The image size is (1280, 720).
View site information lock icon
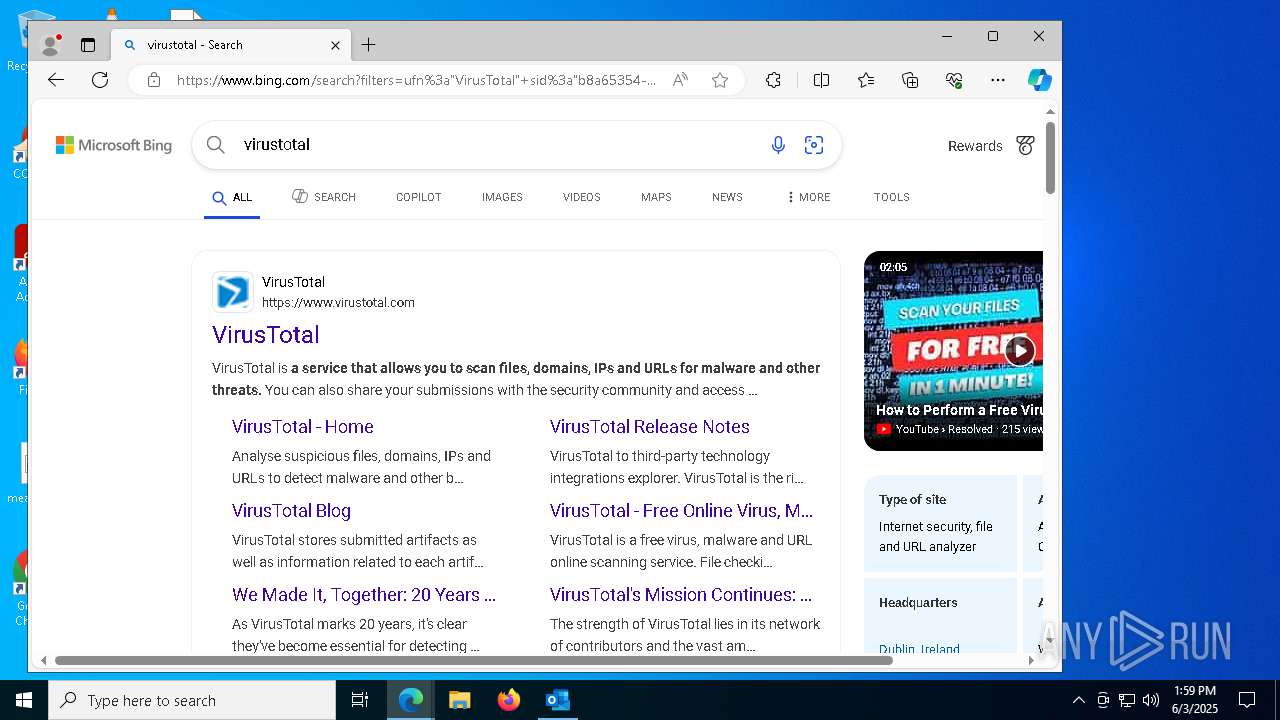(x=153, y=80)
